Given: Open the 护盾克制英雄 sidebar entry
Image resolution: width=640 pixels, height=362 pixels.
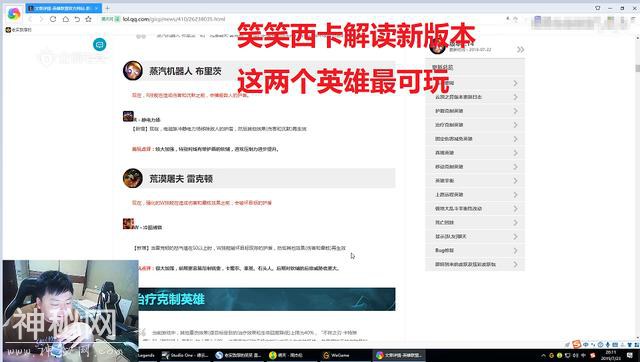Looking at the screenshot, I should click(x=475, y=111).
